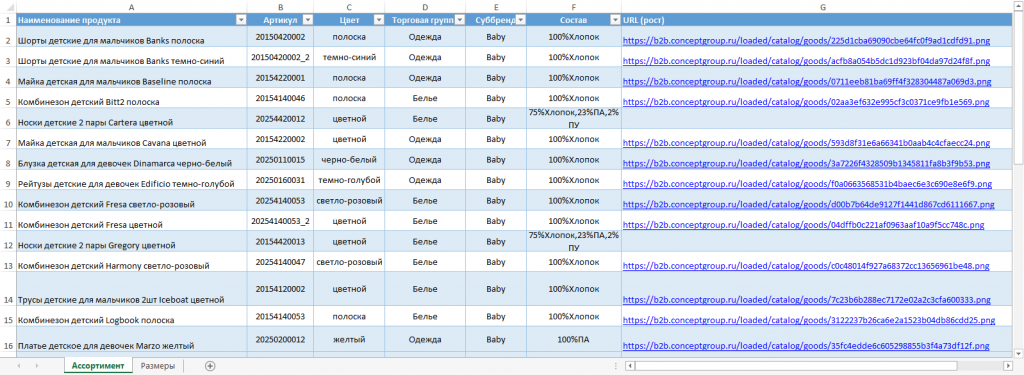Switch to the Ассортимент sheet tab
The height and width of the screenshot is (375, 1024).
point(97,366)
